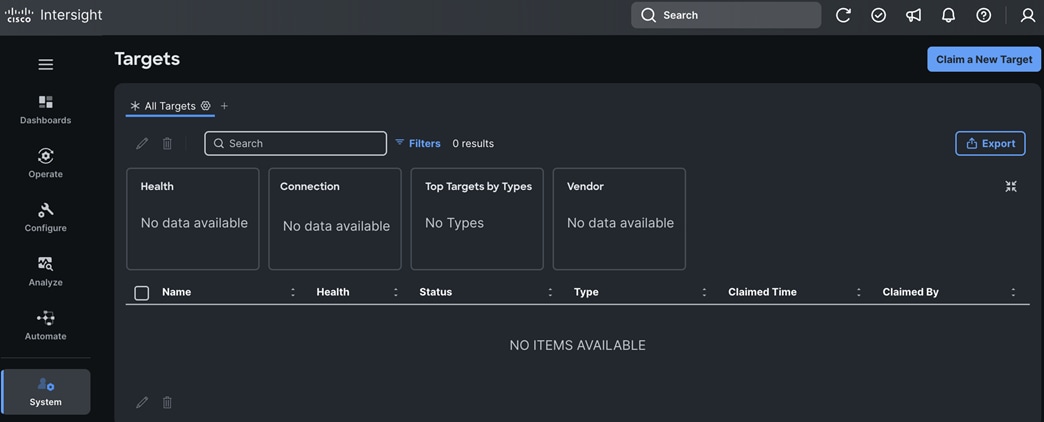Viewport: 1044px width, 422px height.
Task: Open Claimed Time column sort options
Action: pos(859,292)
